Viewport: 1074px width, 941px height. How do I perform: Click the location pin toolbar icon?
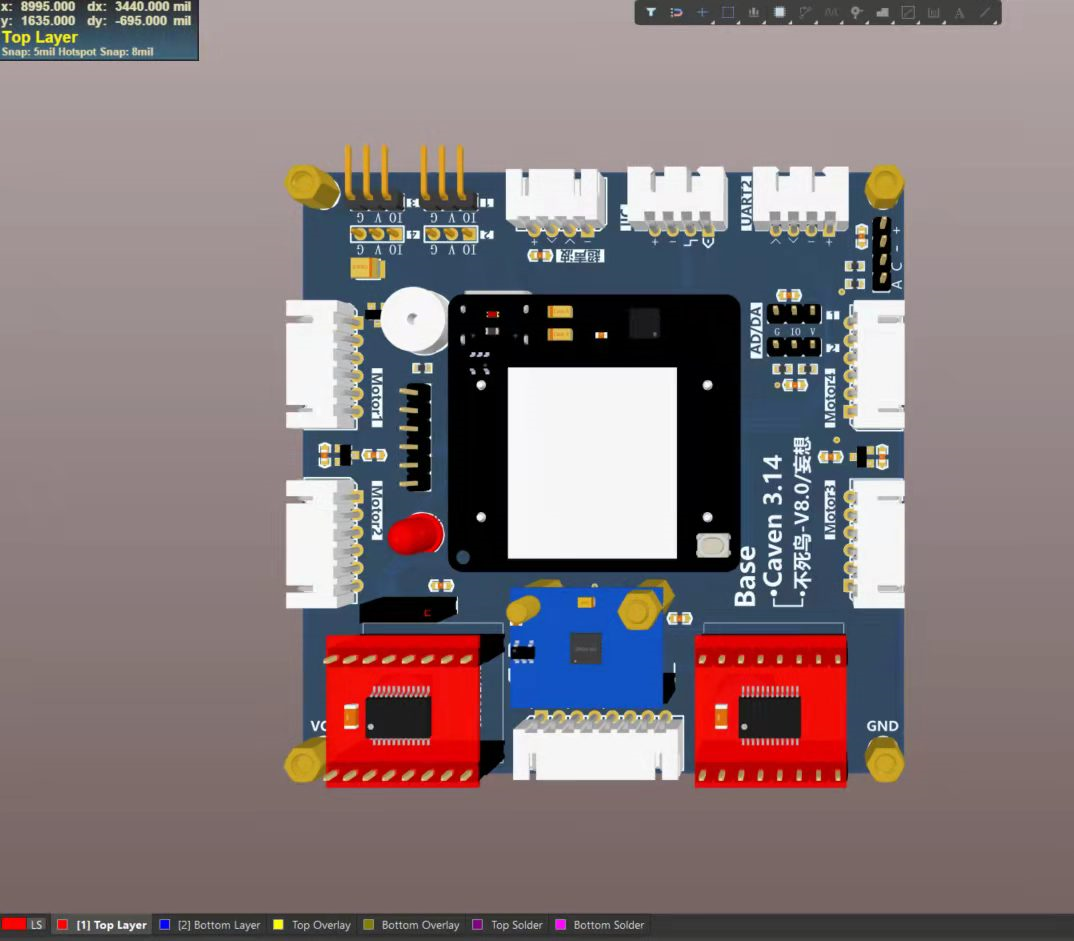[855, 13]
